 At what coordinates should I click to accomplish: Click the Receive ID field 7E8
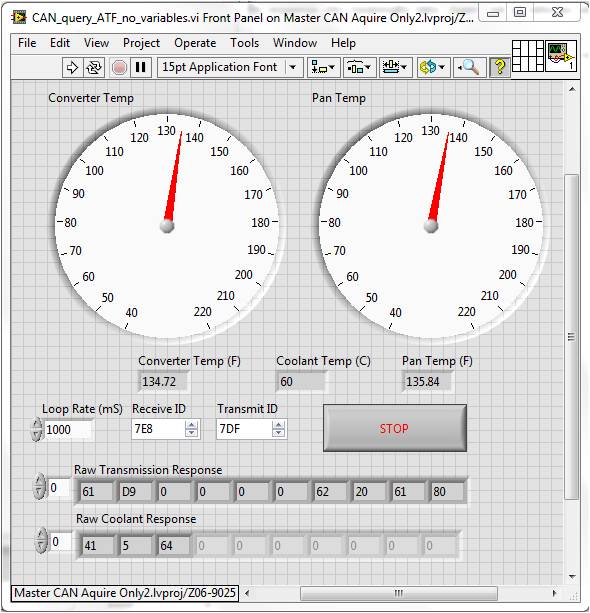(158, 429)
